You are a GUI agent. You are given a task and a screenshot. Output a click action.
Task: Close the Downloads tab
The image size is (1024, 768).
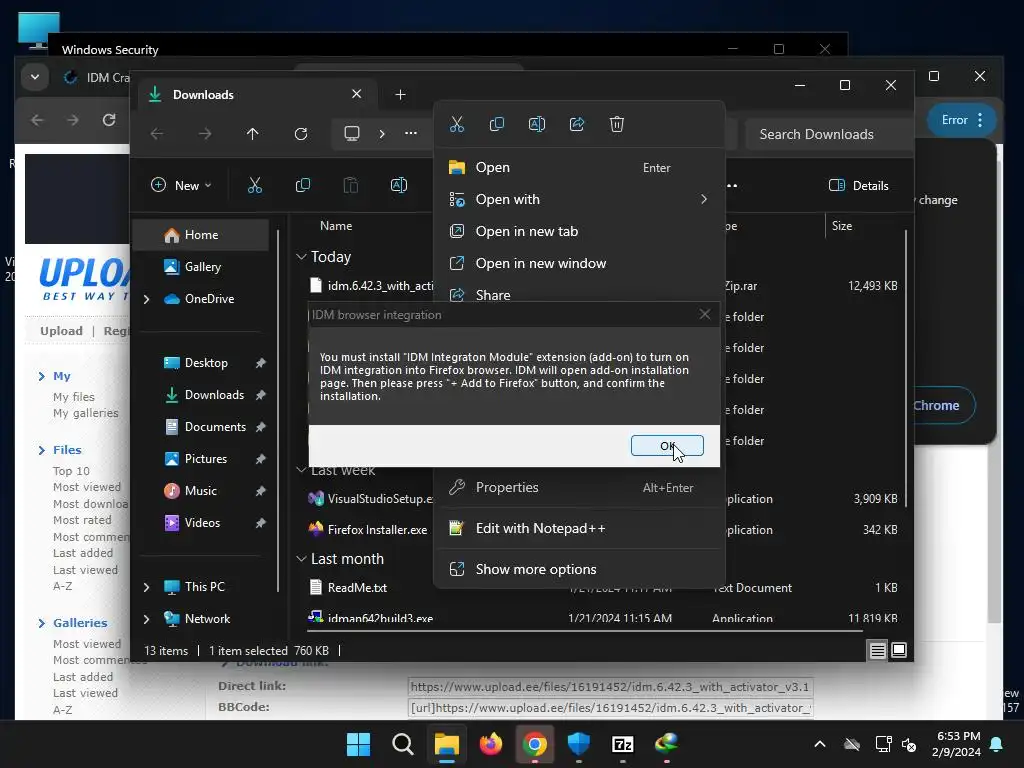point(357,94)
